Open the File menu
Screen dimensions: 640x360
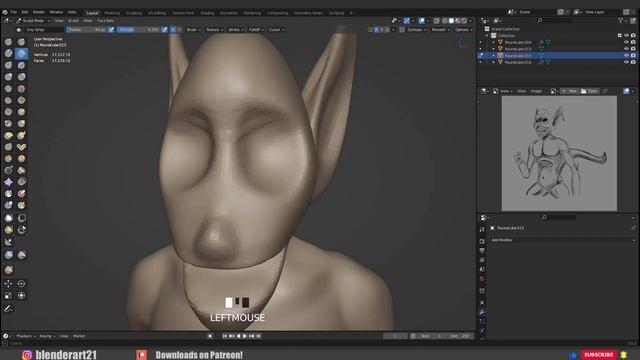click(14, 12)
